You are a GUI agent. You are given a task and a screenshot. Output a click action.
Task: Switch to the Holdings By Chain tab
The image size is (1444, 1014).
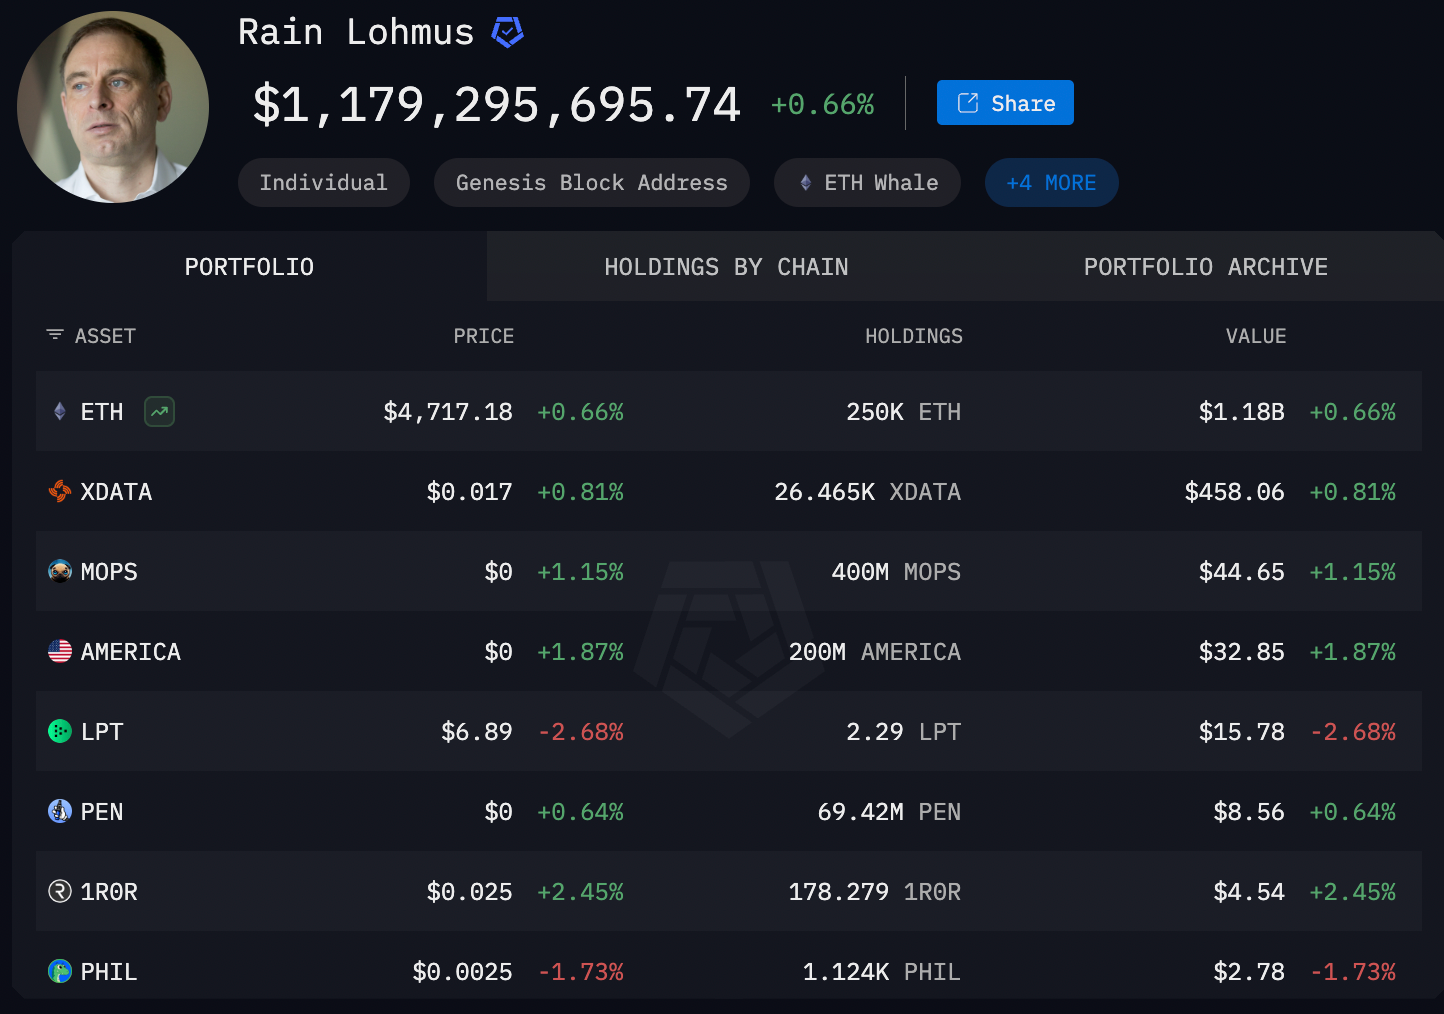726,267
